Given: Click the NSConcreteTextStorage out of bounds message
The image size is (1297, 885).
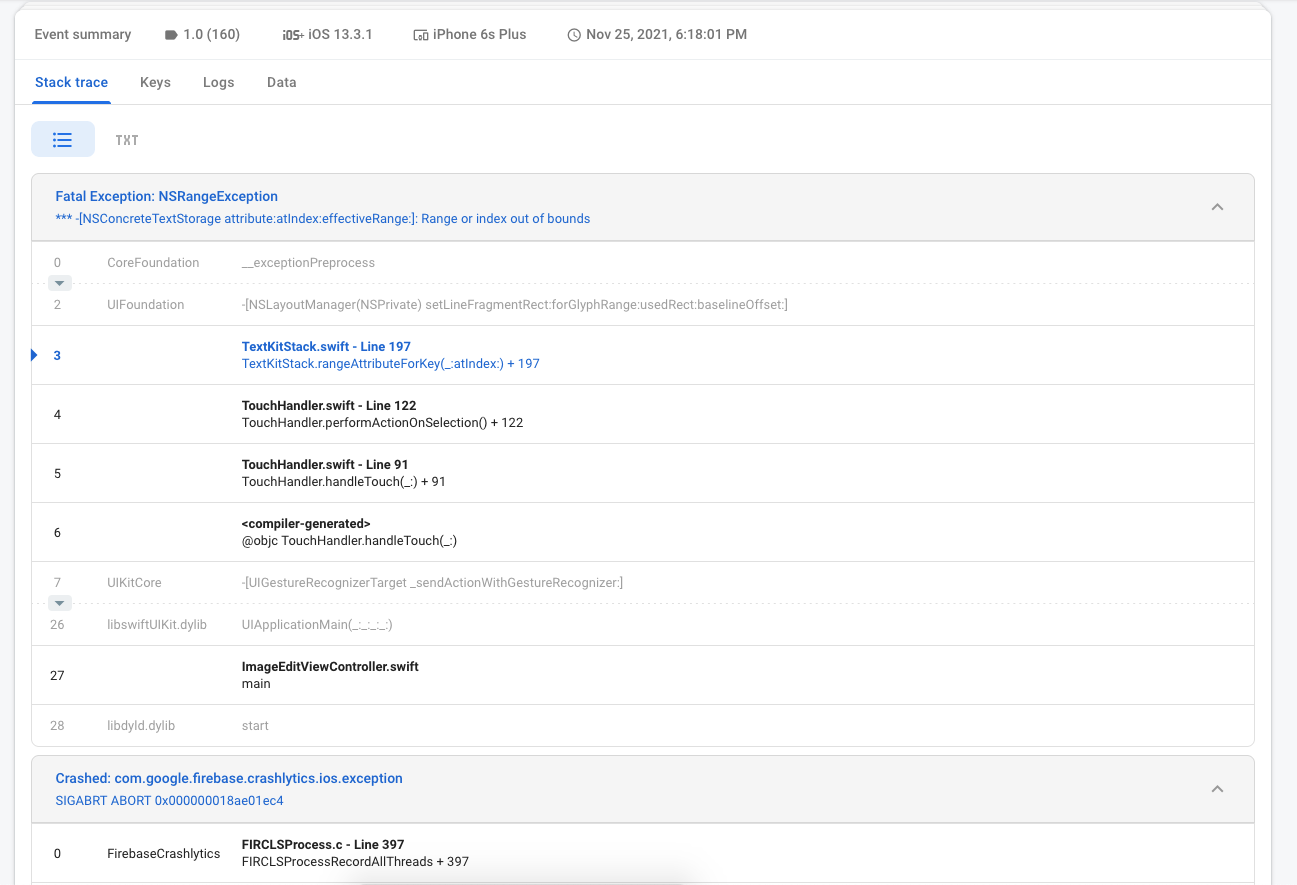Looking at the screenshot, I should point(323,219).
